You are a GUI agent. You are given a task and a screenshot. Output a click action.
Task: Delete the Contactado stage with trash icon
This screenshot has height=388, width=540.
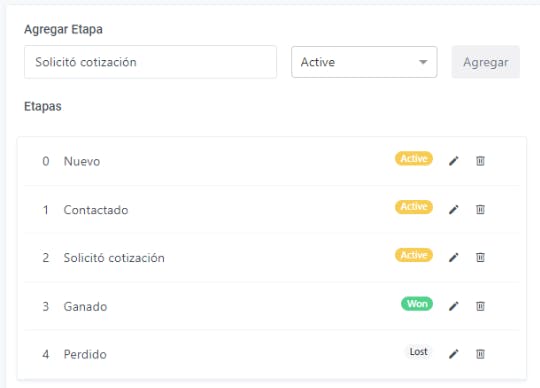480,209
